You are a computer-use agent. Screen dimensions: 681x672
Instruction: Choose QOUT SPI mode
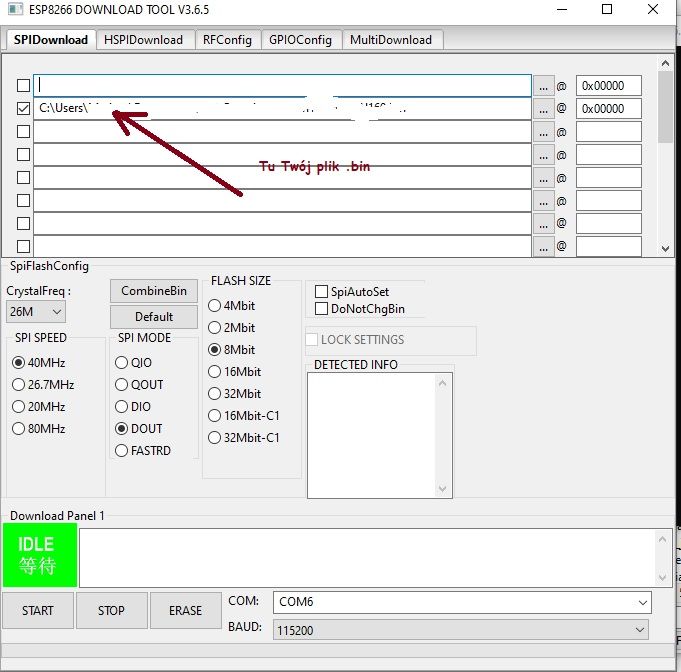[x=139, y=385]
